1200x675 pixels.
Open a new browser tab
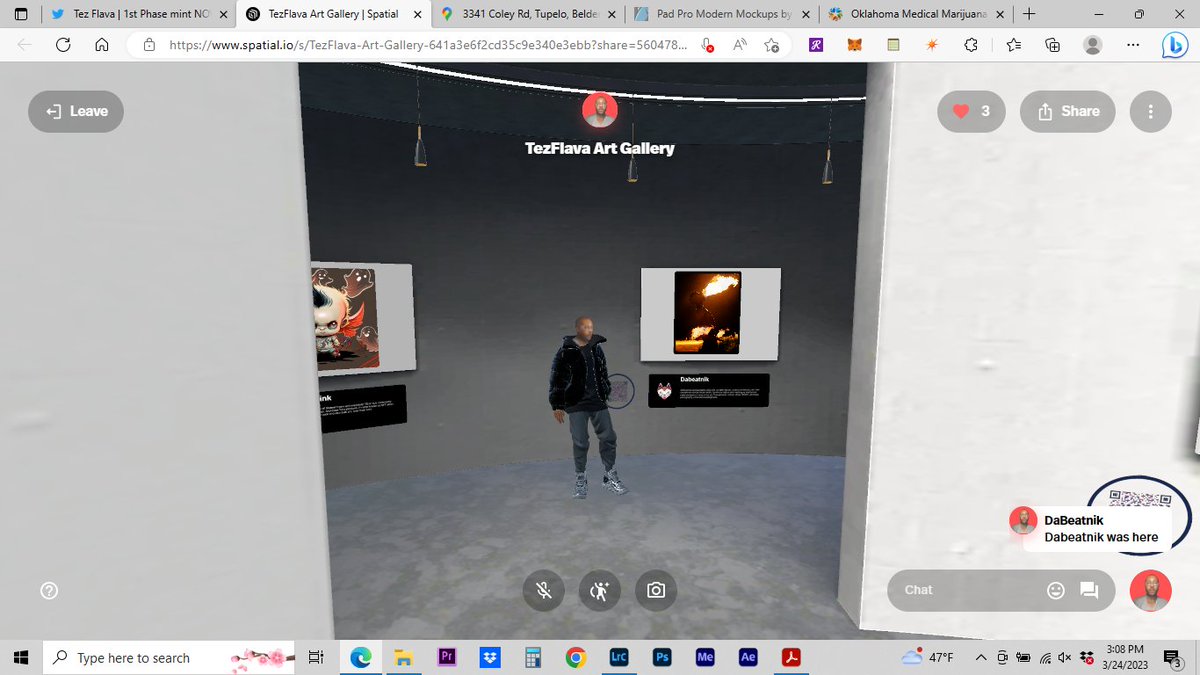(1029, 14)
